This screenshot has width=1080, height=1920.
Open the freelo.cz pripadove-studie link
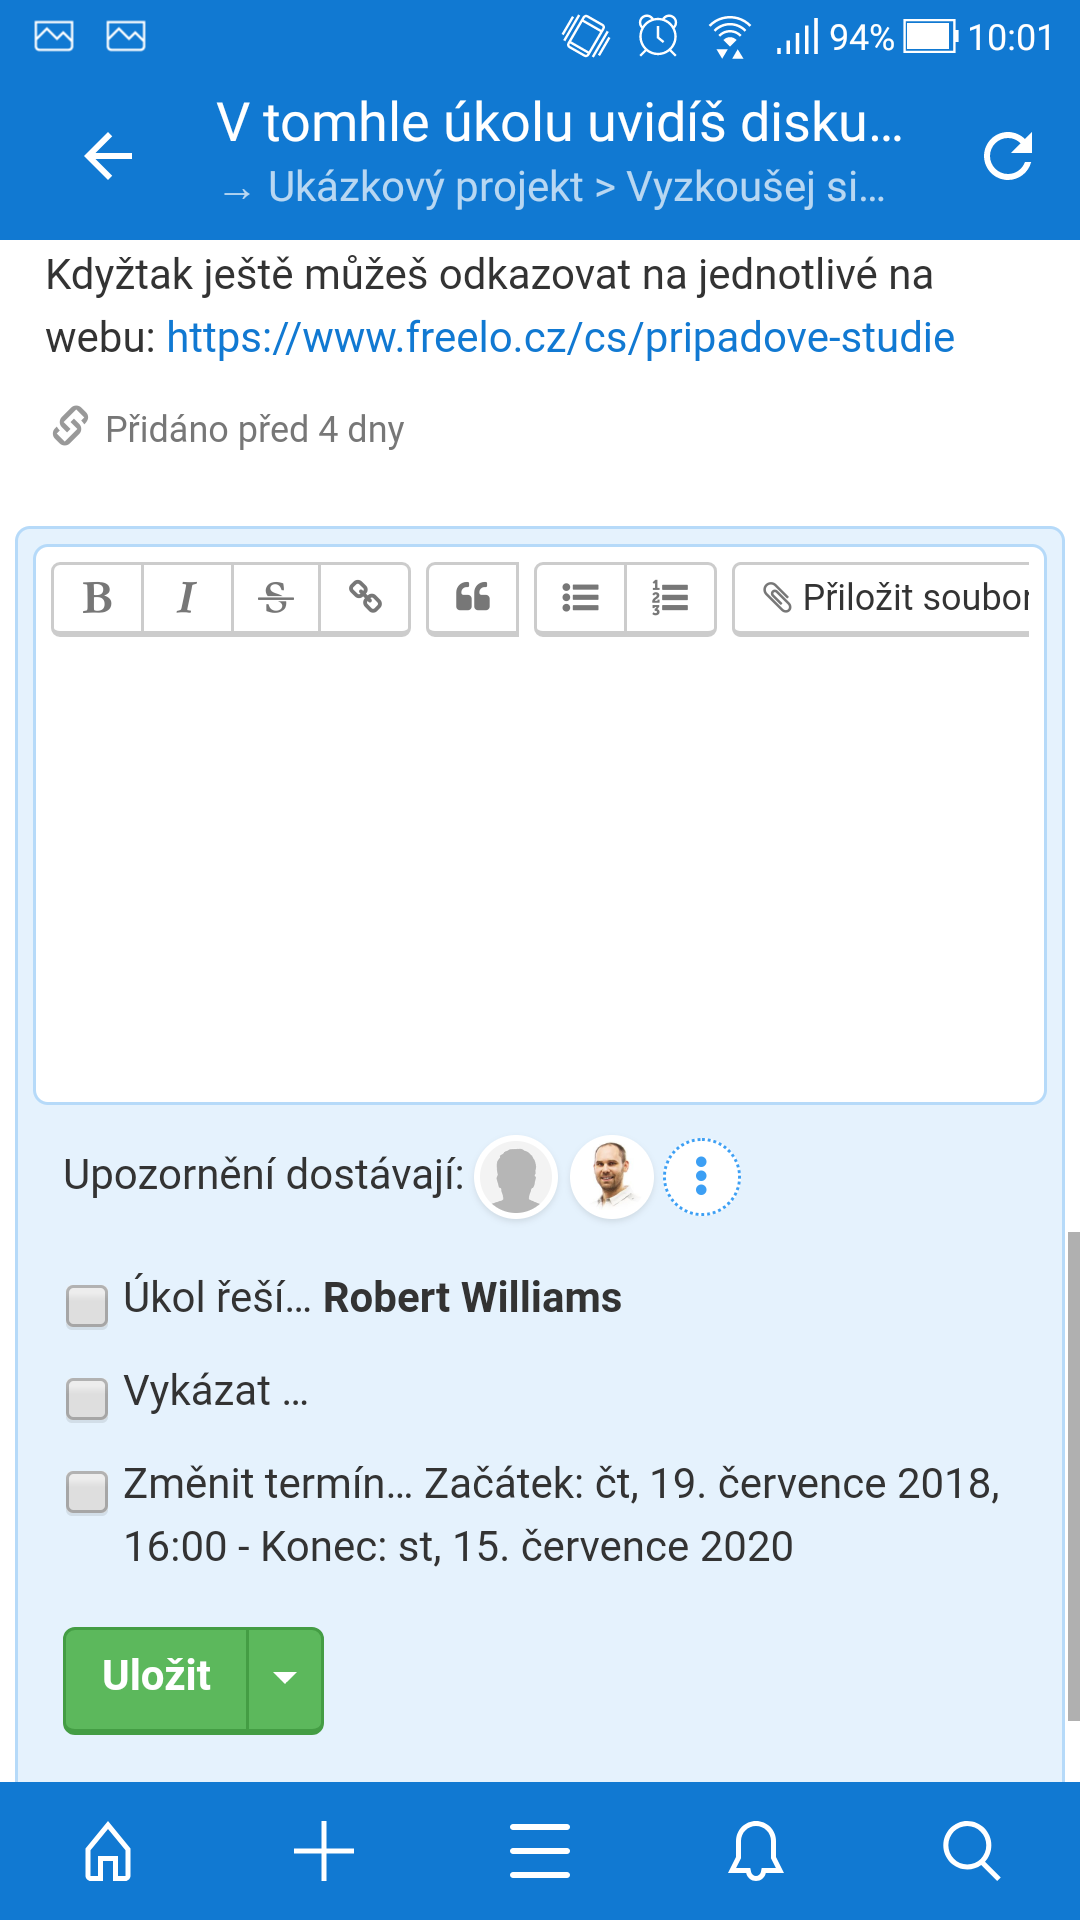point(560,338)
